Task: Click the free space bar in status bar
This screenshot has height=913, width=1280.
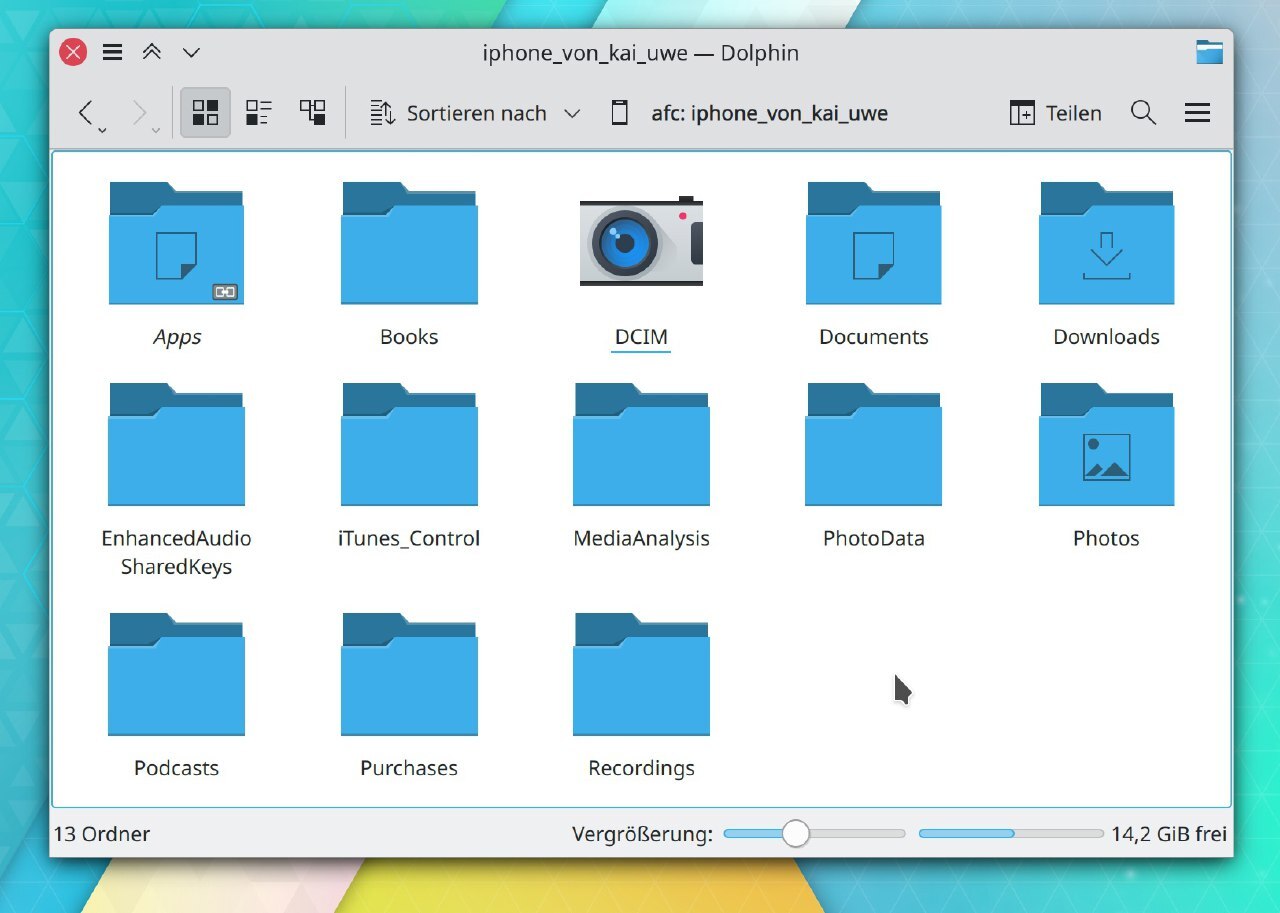Action: coord(1010,833)
